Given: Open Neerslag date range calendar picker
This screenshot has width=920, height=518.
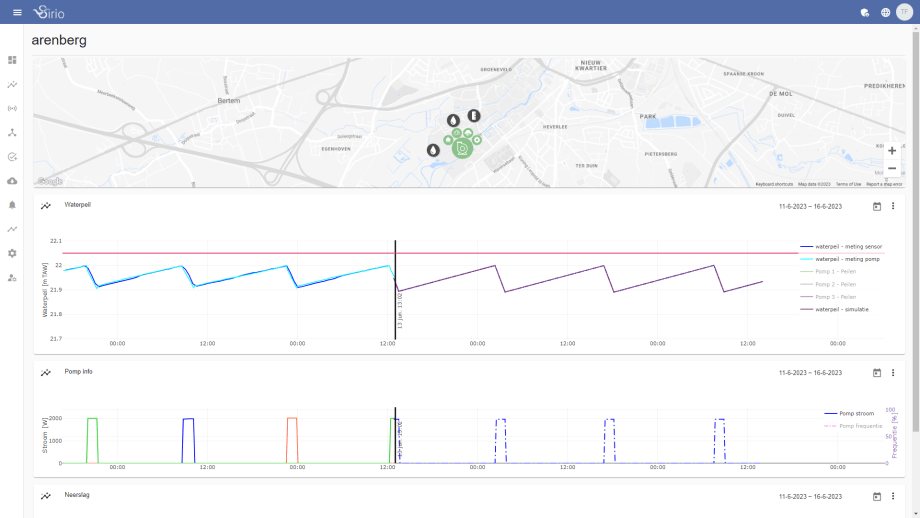Looking at the screenshot, I should [877, 496].
